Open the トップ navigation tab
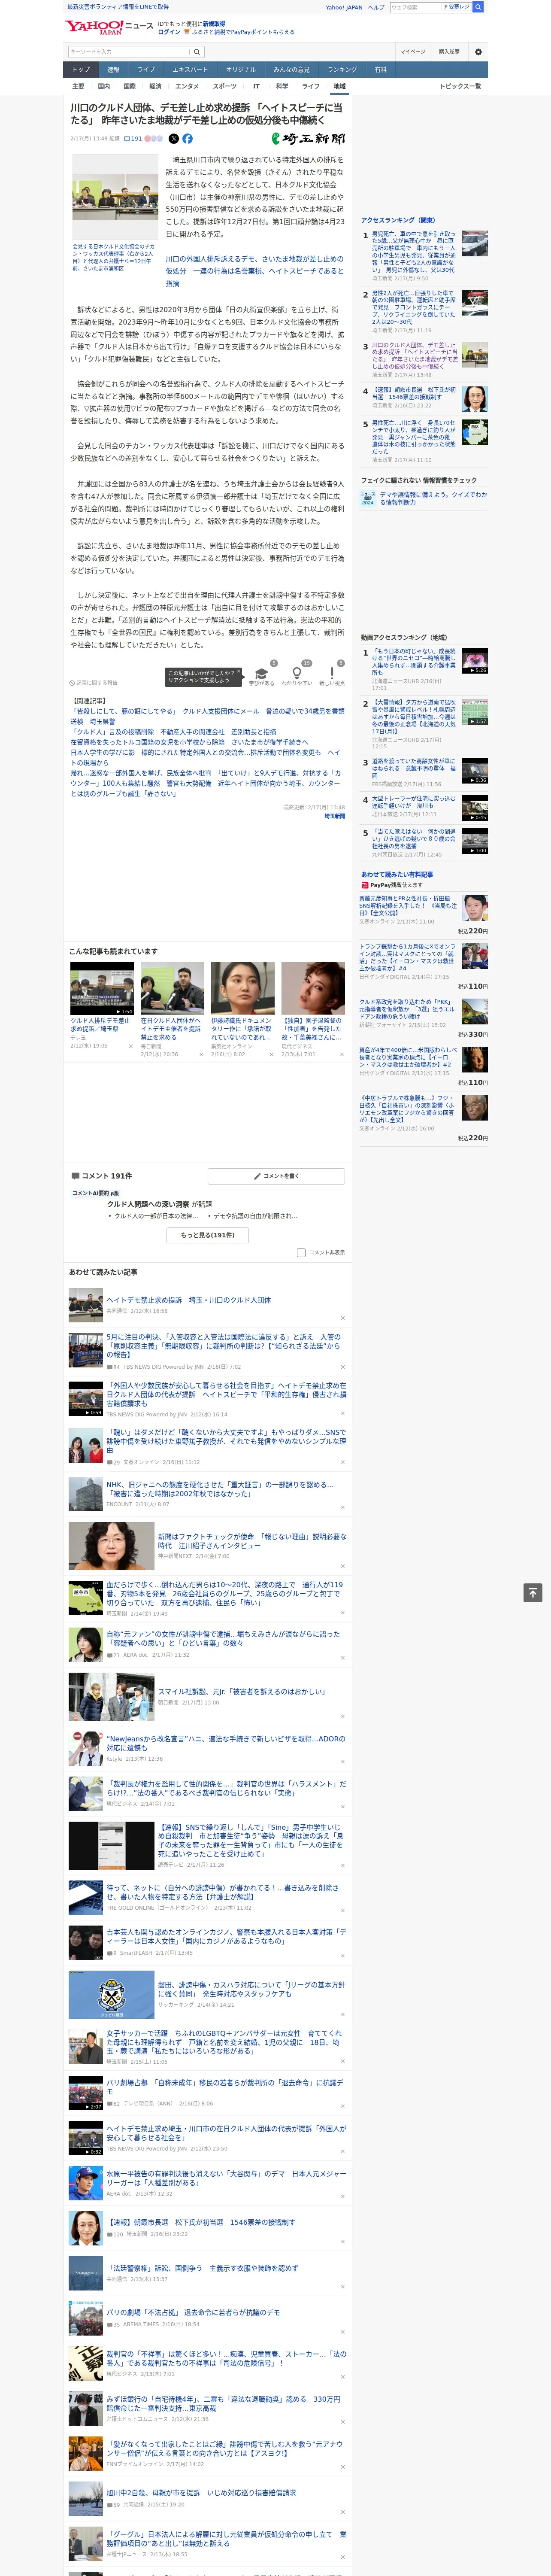 pos(81,69)
